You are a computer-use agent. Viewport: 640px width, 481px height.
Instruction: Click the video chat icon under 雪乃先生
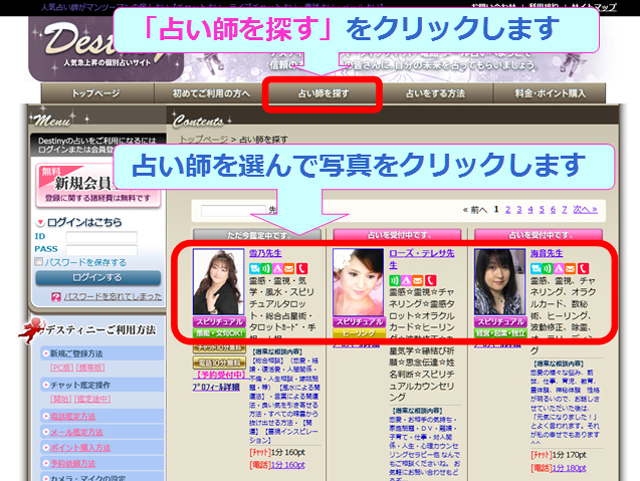point(254,269)
